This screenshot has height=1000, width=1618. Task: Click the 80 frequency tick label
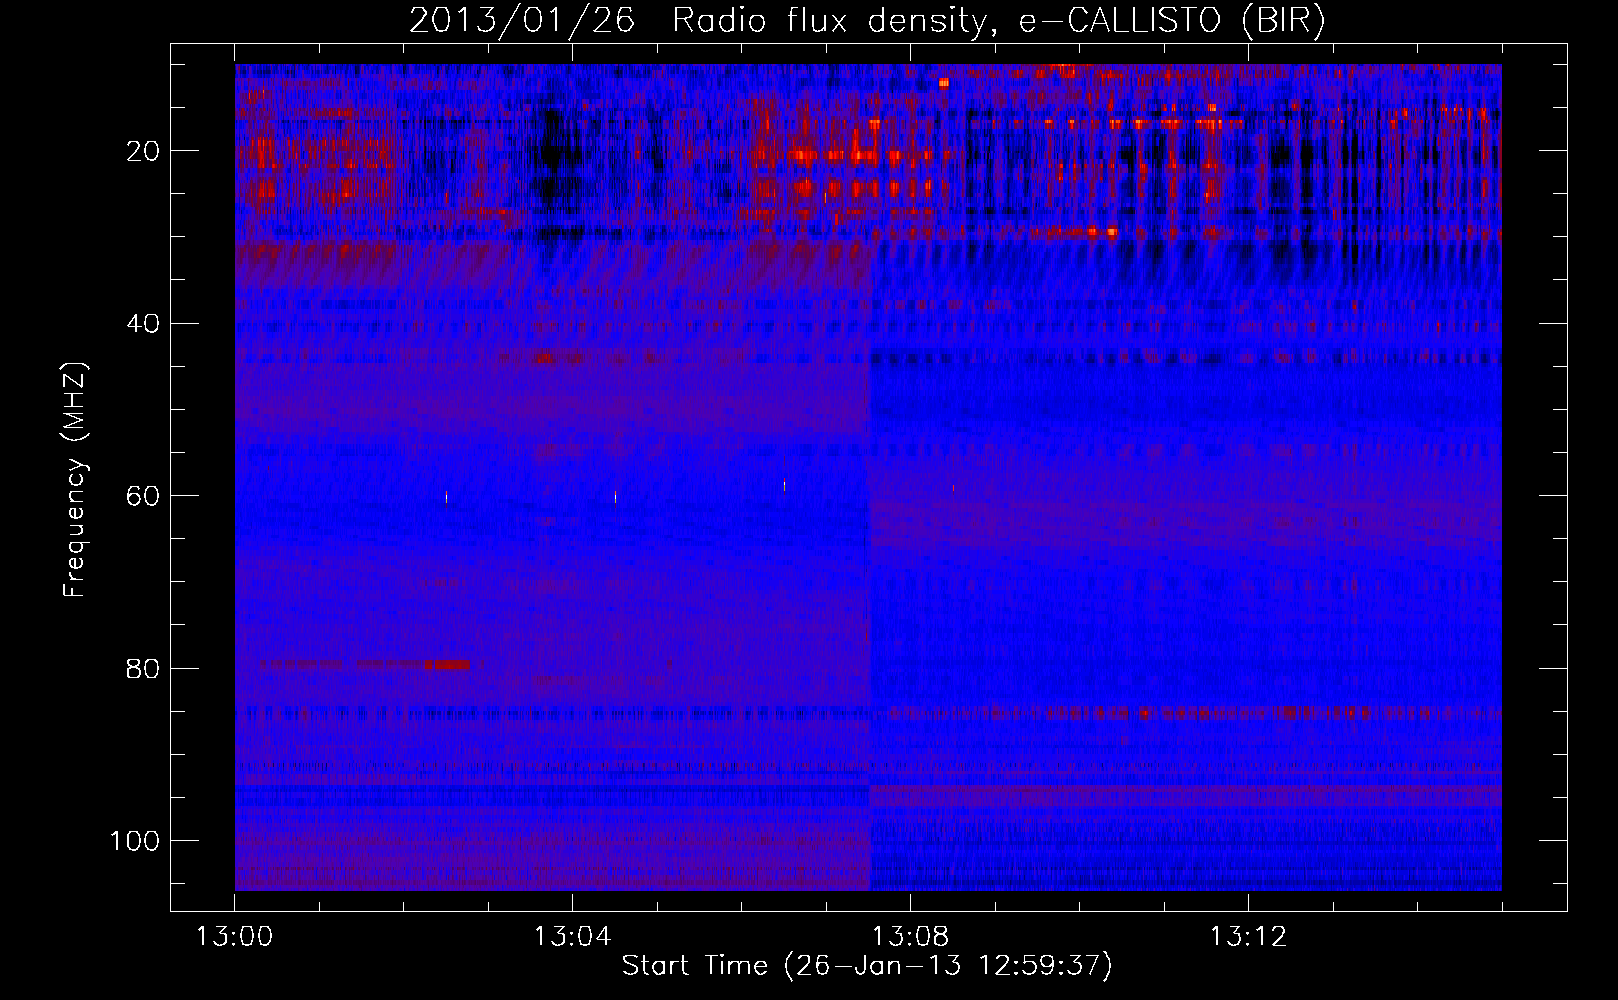[x=143, y=668]
